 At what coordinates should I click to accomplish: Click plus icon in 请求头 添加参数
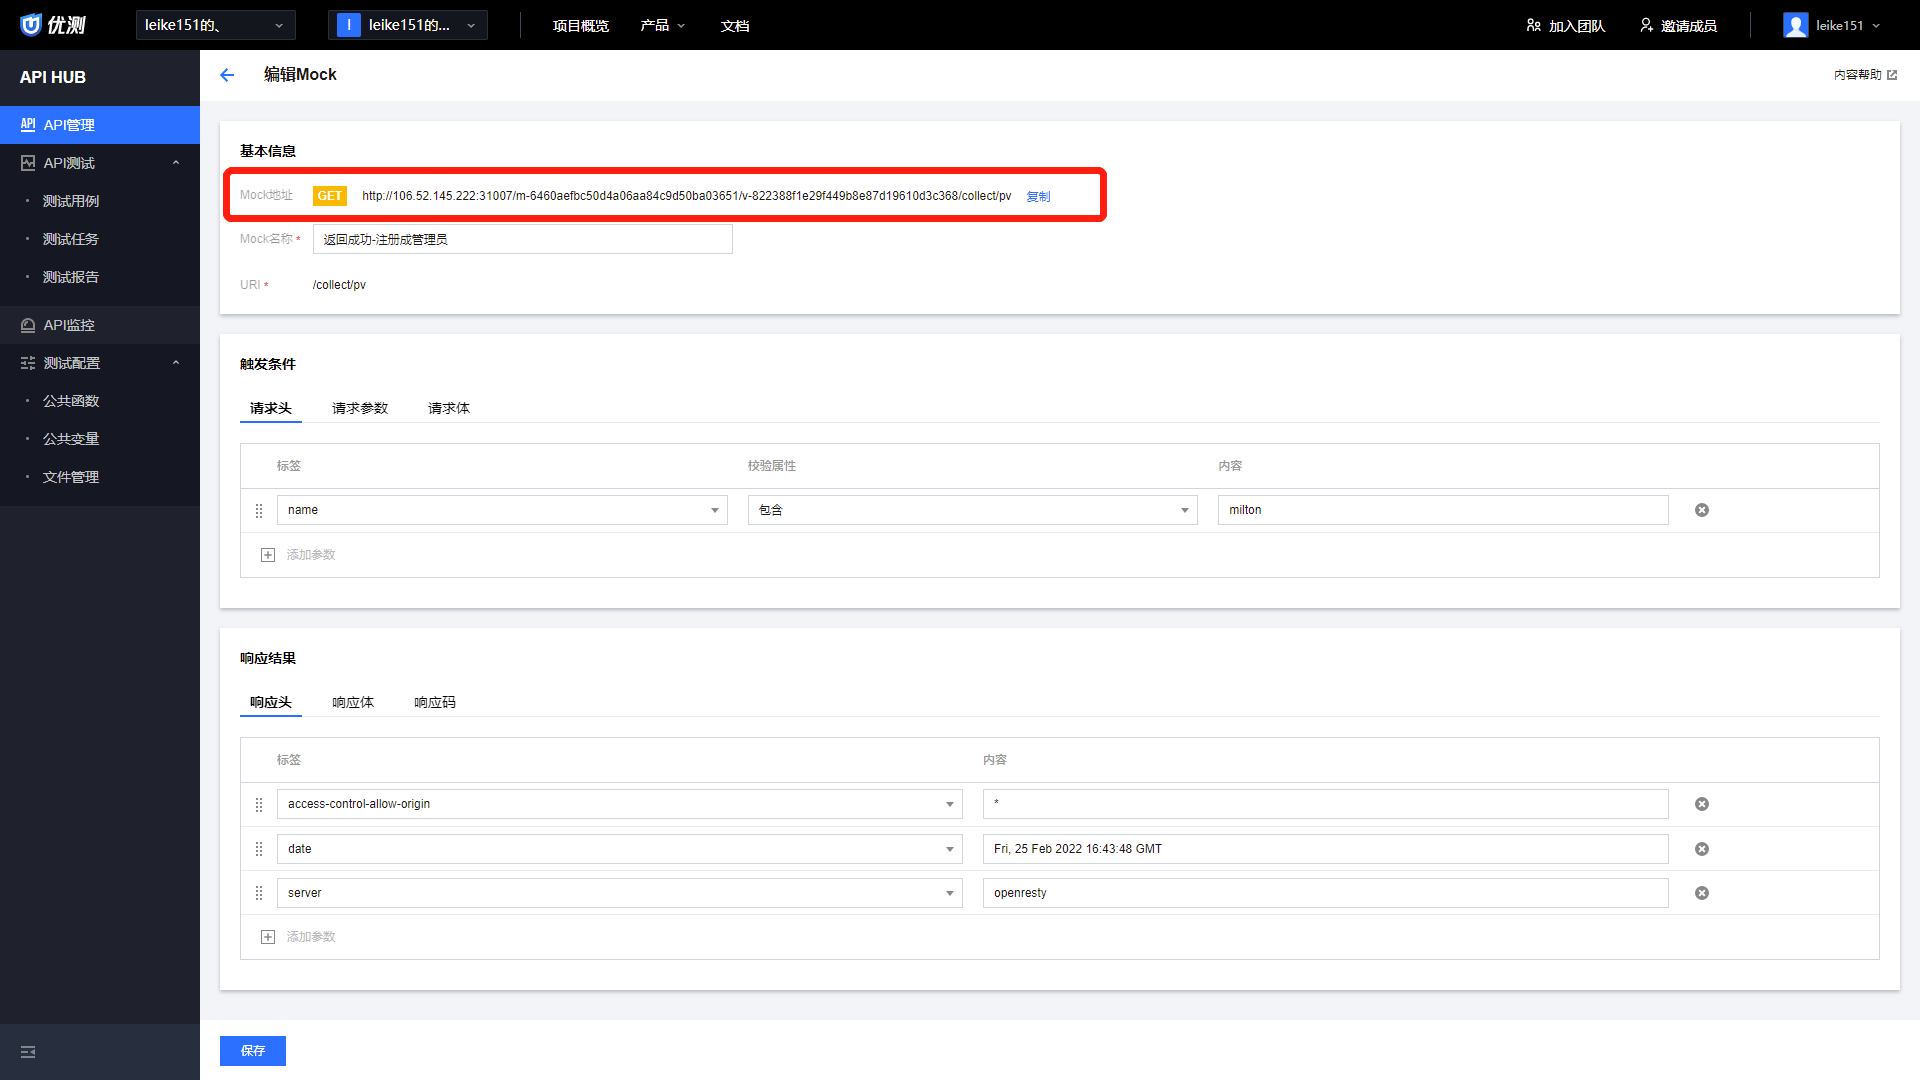click(268, 555)
